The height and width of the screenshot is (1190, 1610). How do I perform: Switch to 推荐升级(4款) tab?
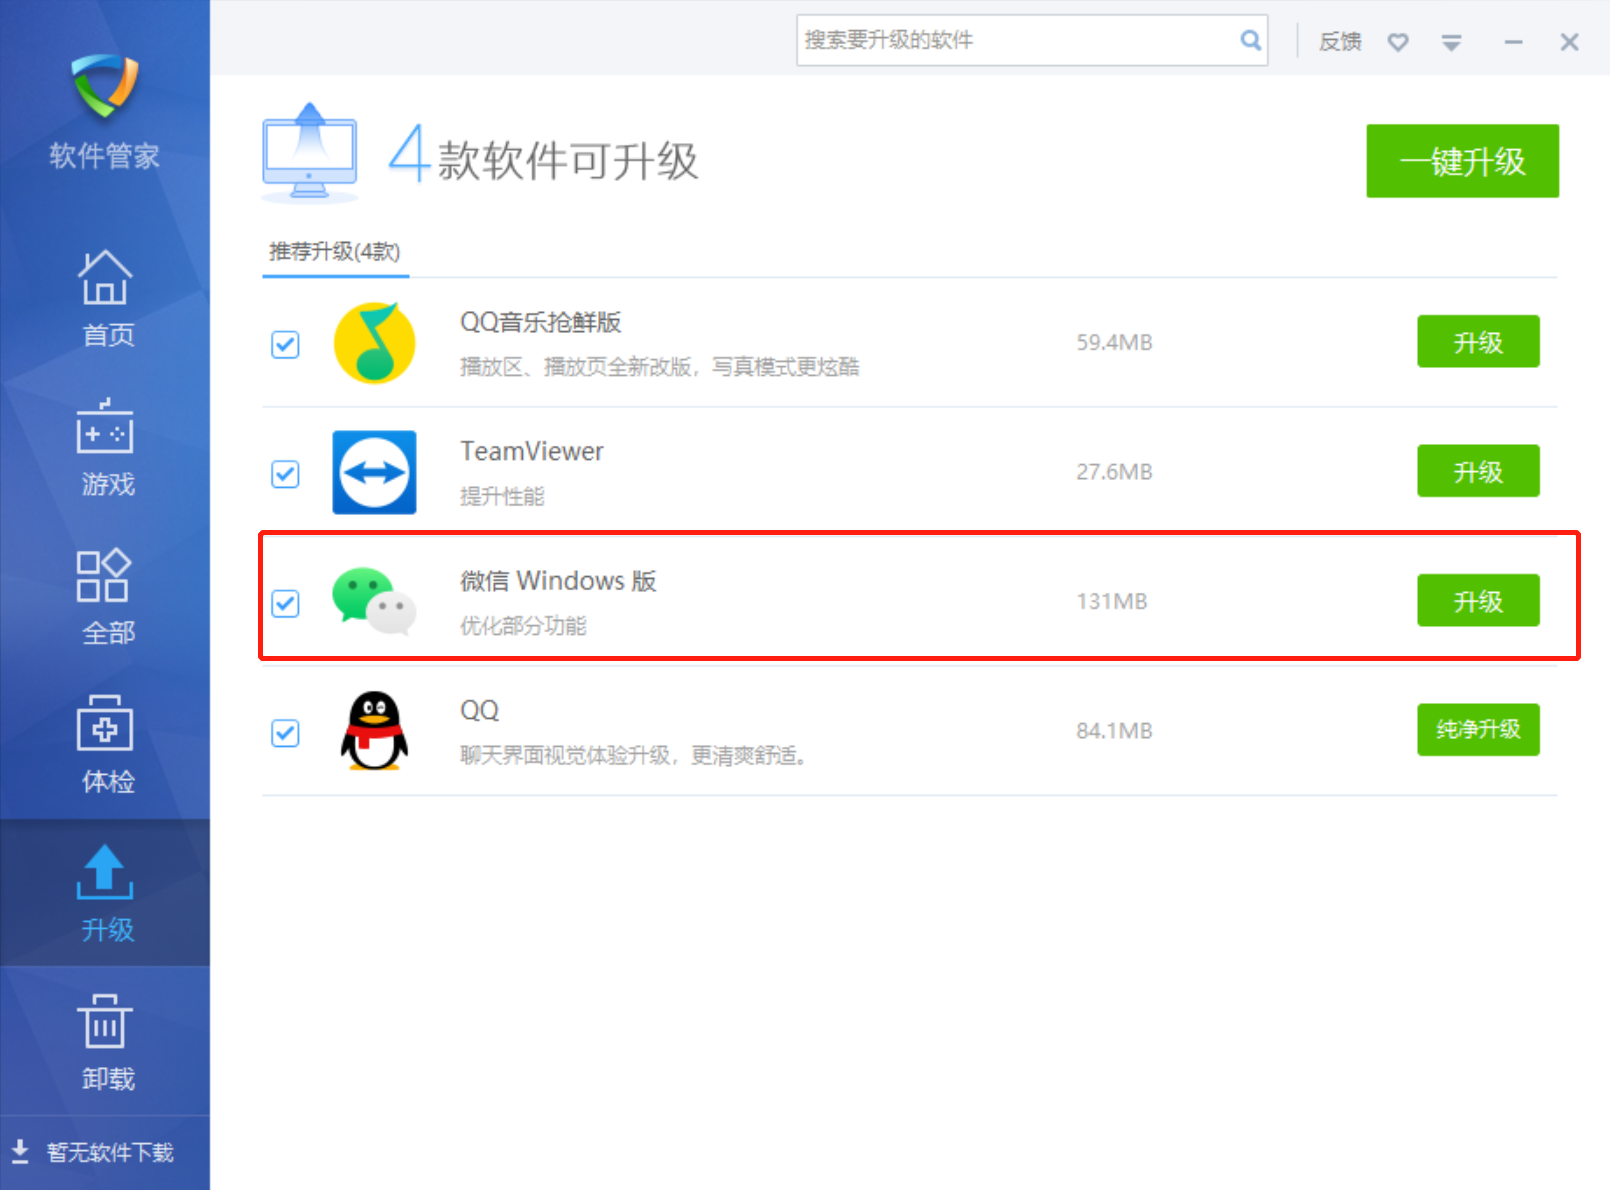click(x=335, y=251)
